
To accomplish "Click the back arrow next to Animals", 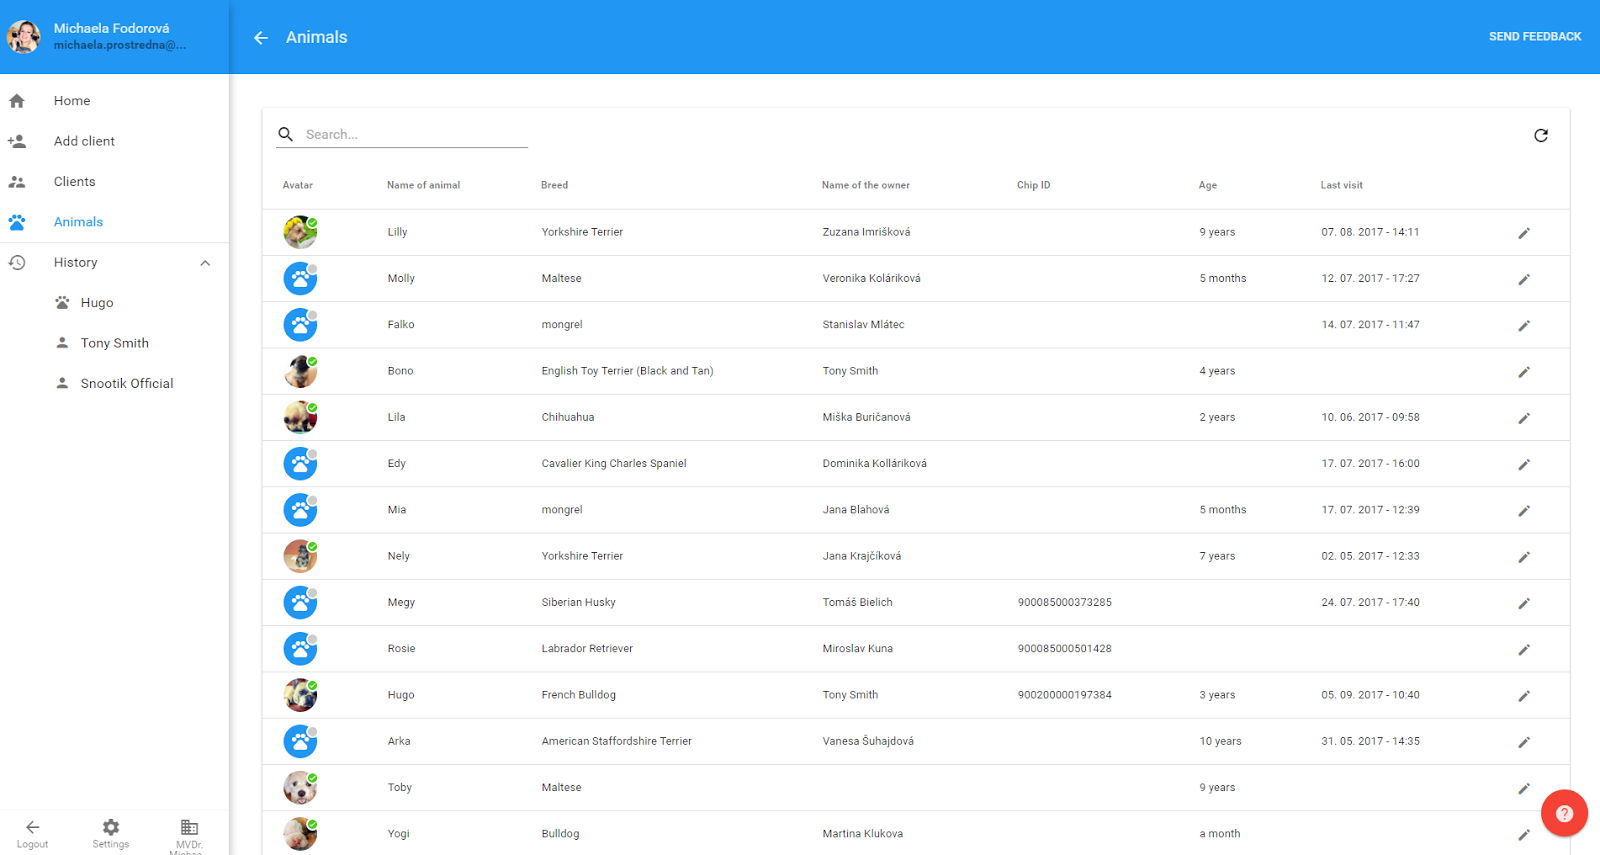I will [261, 38].
